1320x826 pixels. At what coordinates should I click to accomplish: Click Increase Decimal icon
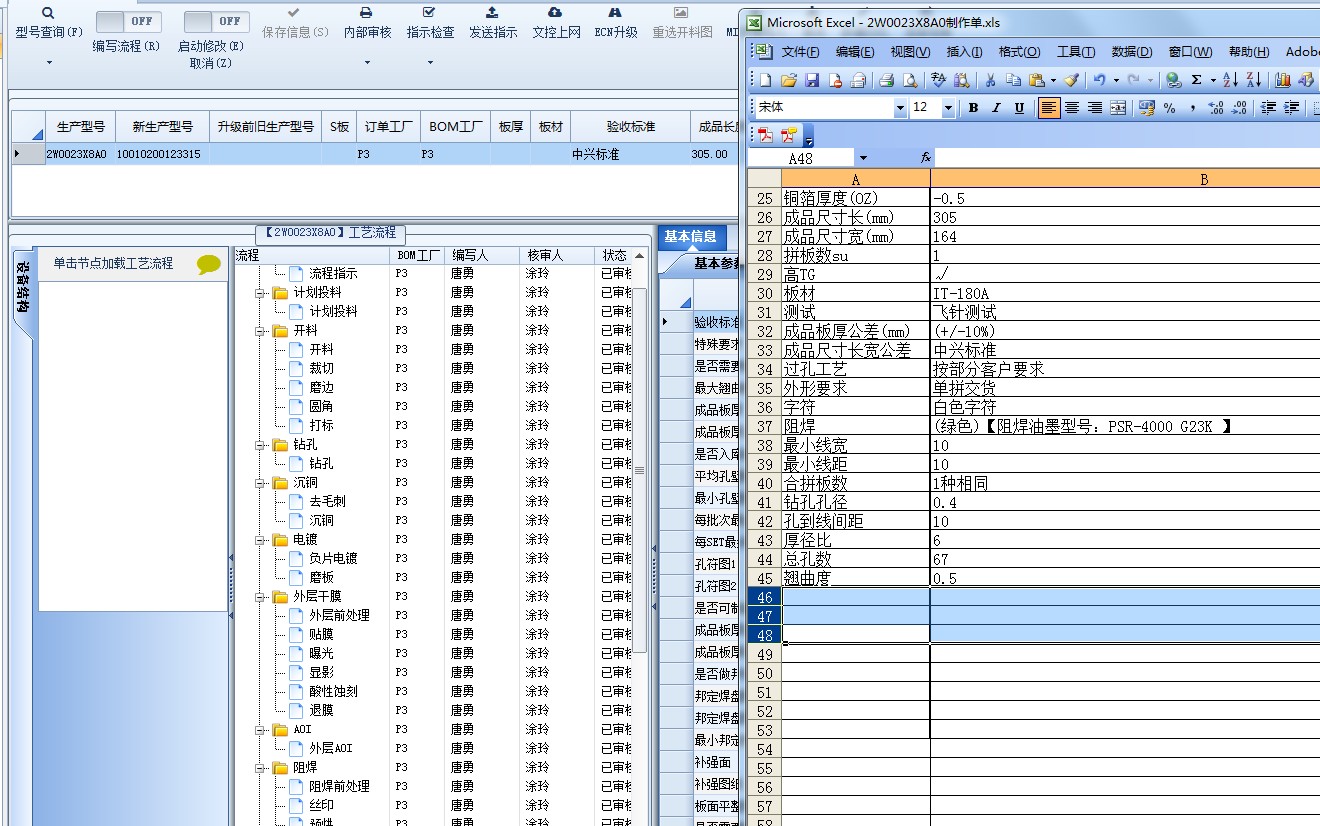[x=1216, y=108]
